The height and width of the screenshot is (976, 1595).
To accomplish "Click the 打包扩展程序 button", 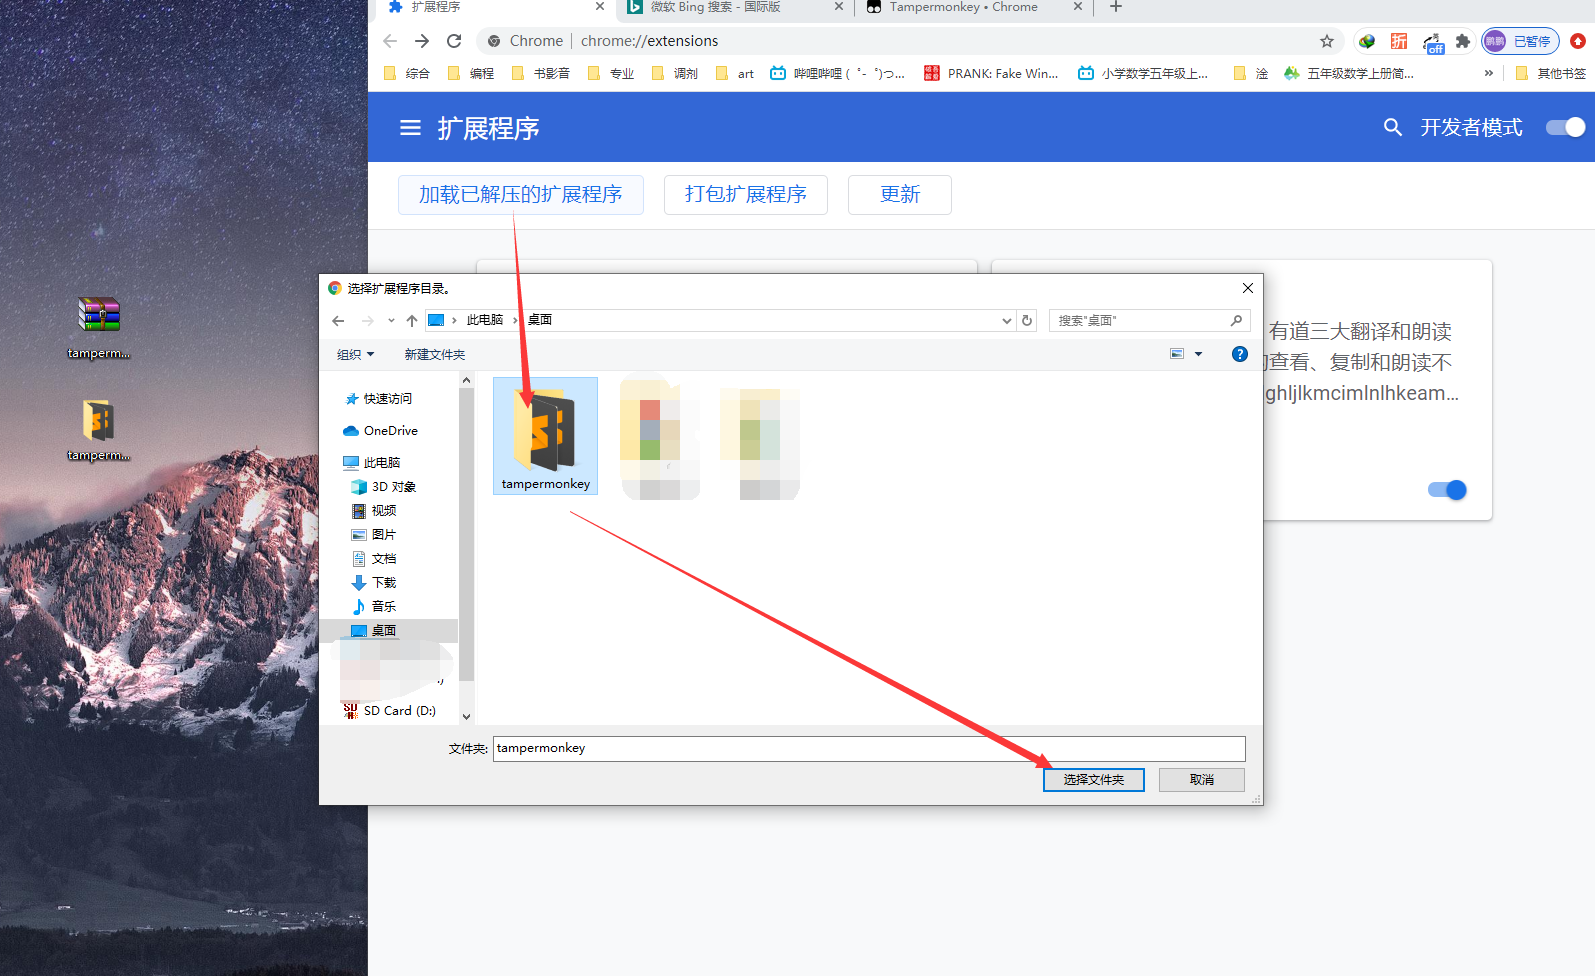I will point(746,194).
